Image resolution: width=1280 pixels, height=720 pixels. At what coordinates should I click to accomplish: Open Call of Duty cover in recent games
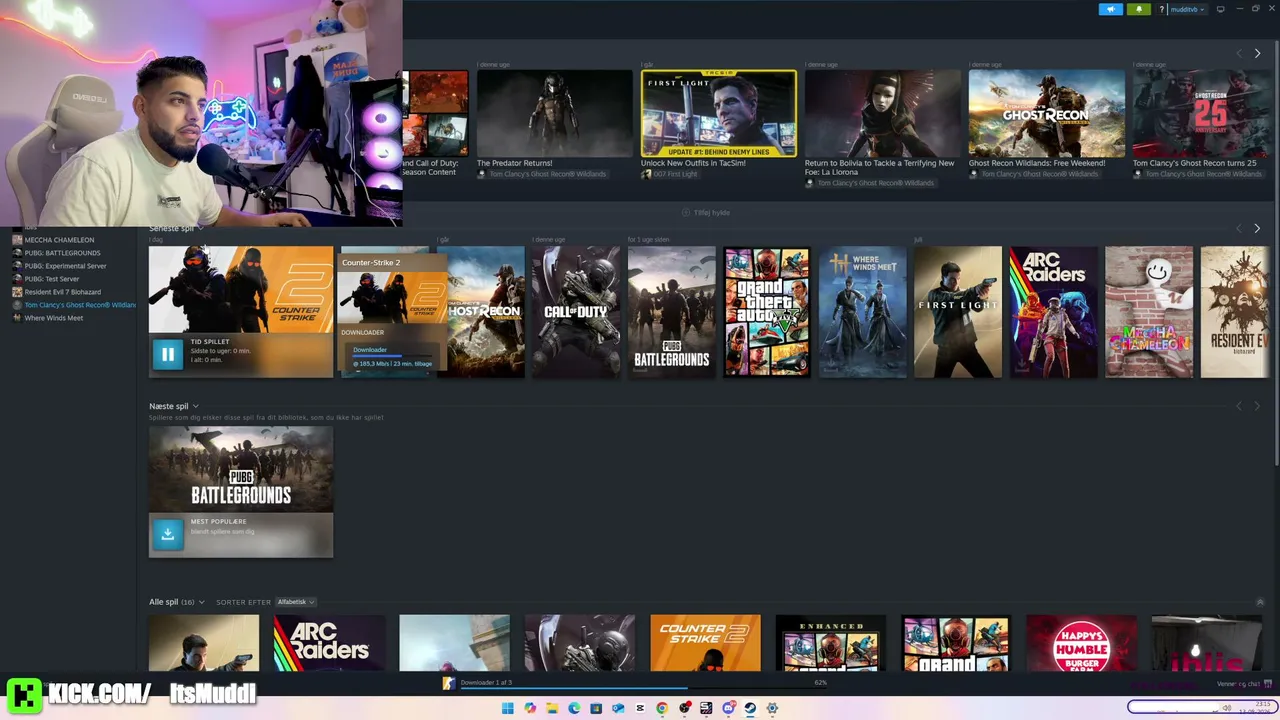tap(576, 312)
